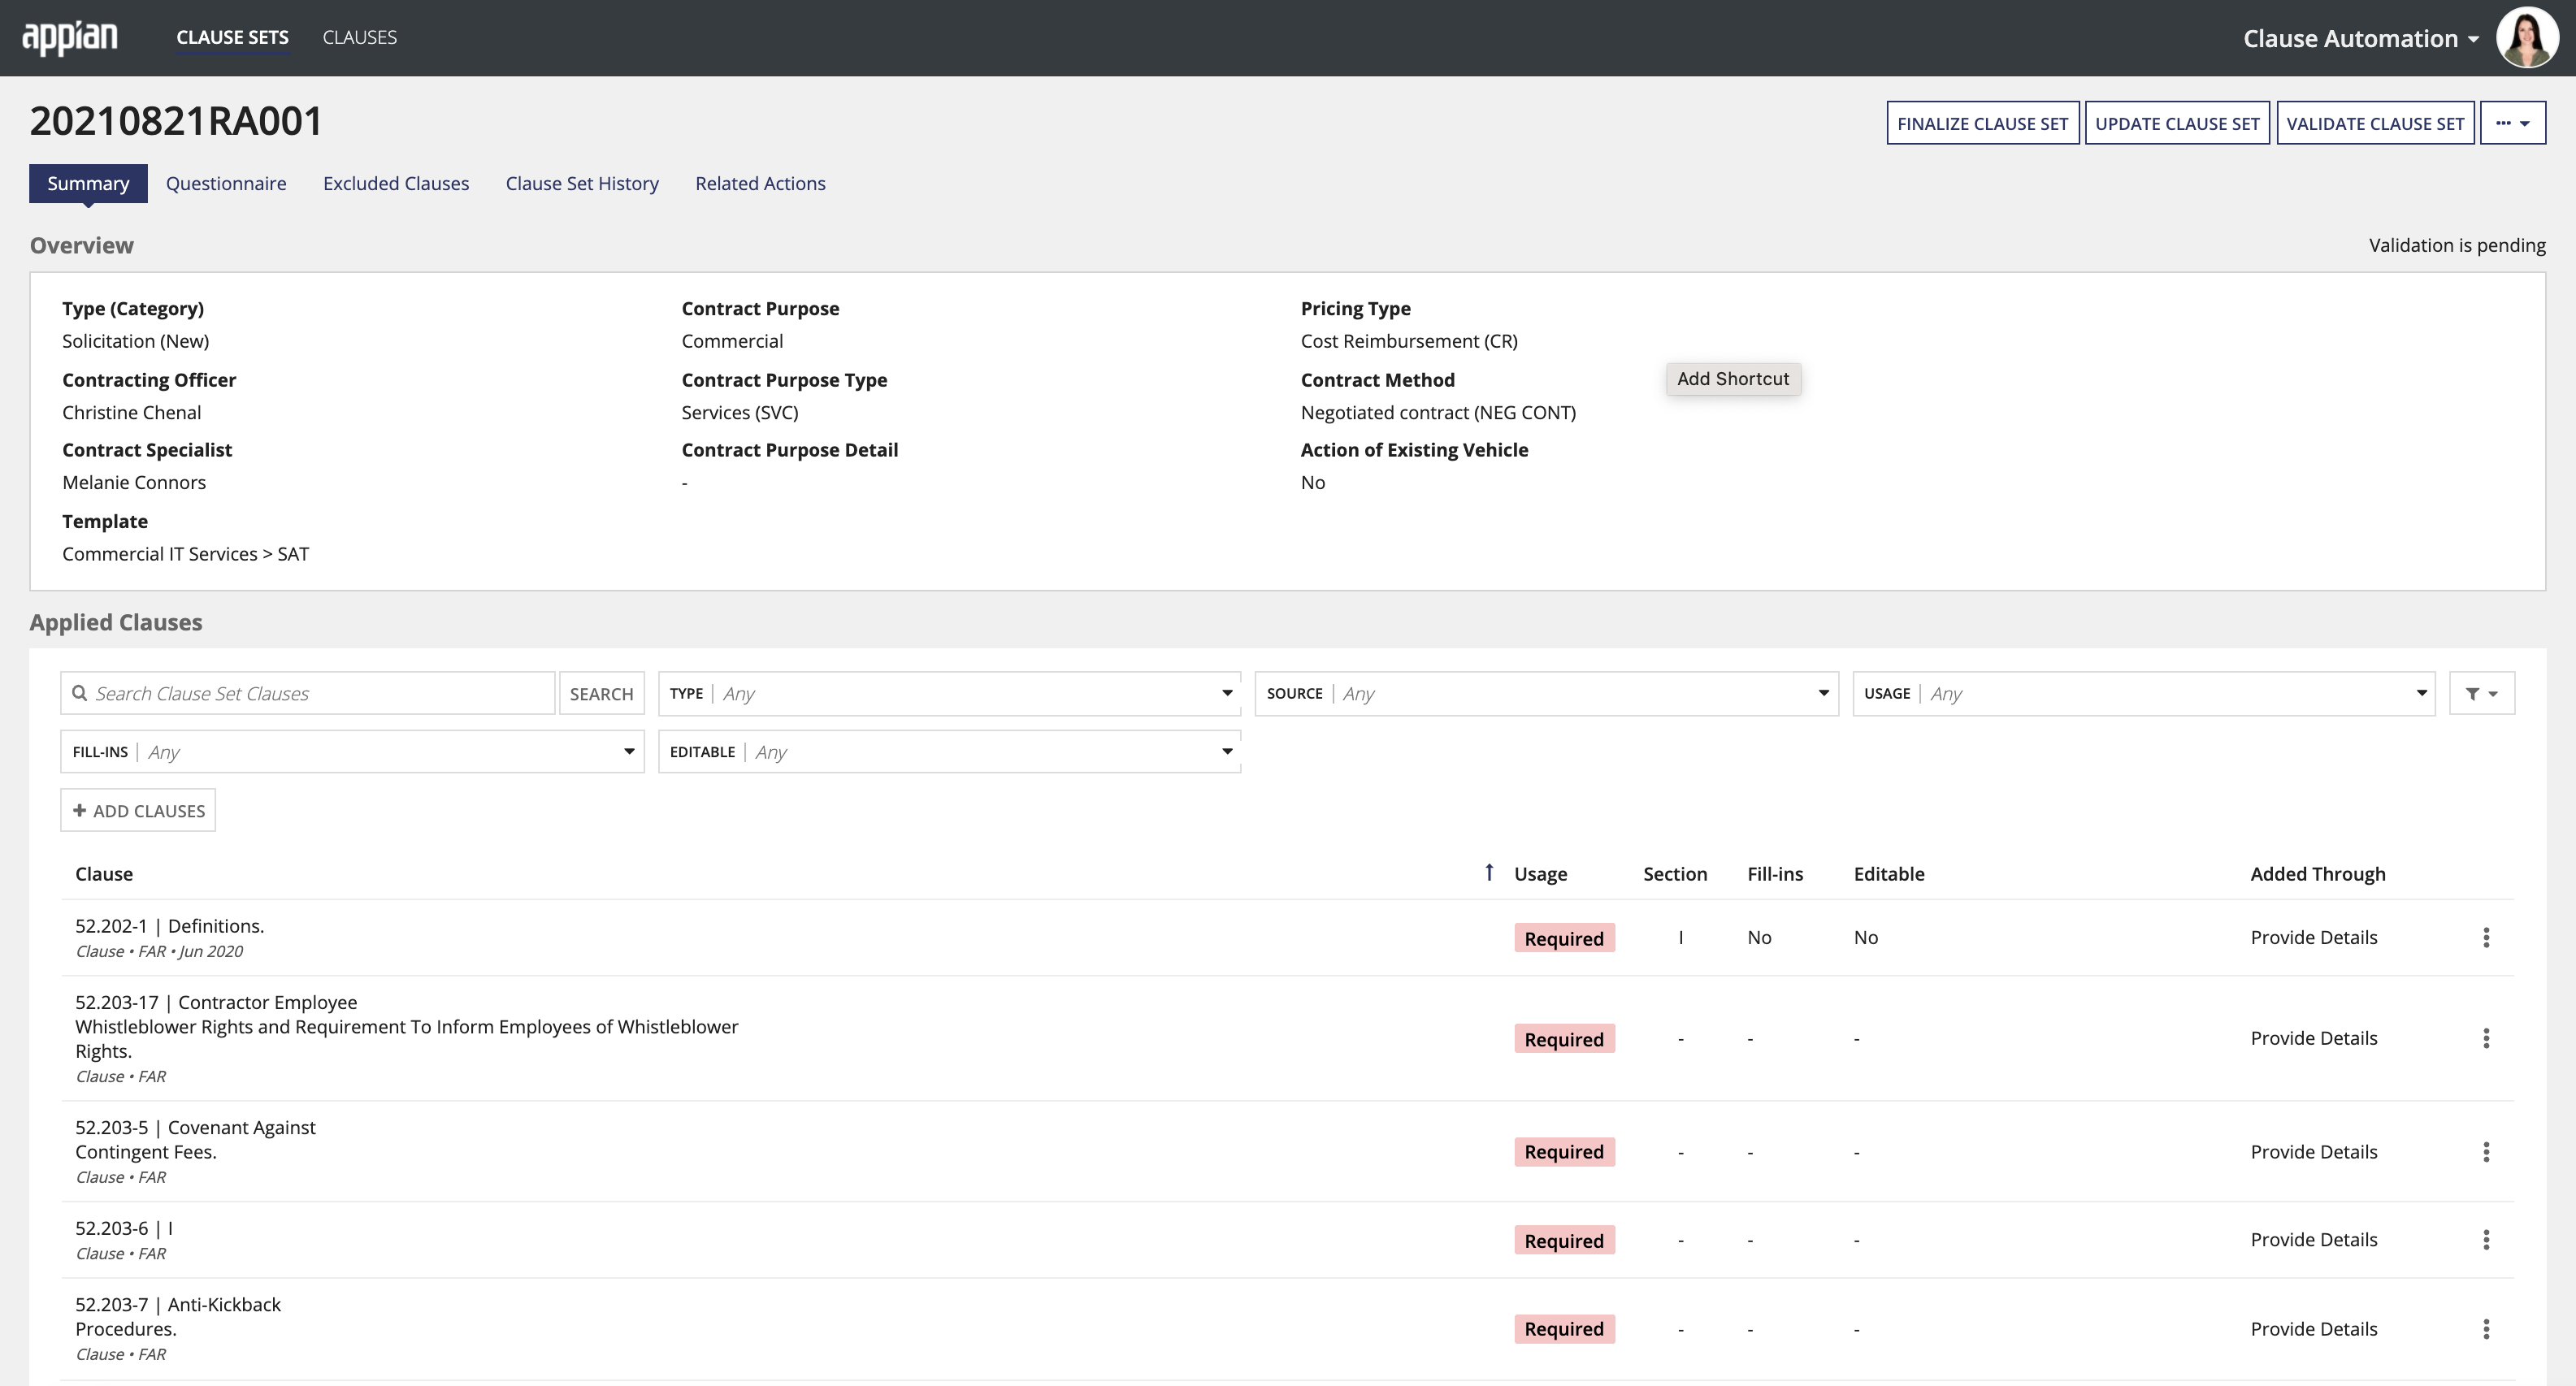Click Provide Details in 52.203-6 row
This screenshot has height=1386, width=2576.
pyautogui.click(x=2313, y=1240)
